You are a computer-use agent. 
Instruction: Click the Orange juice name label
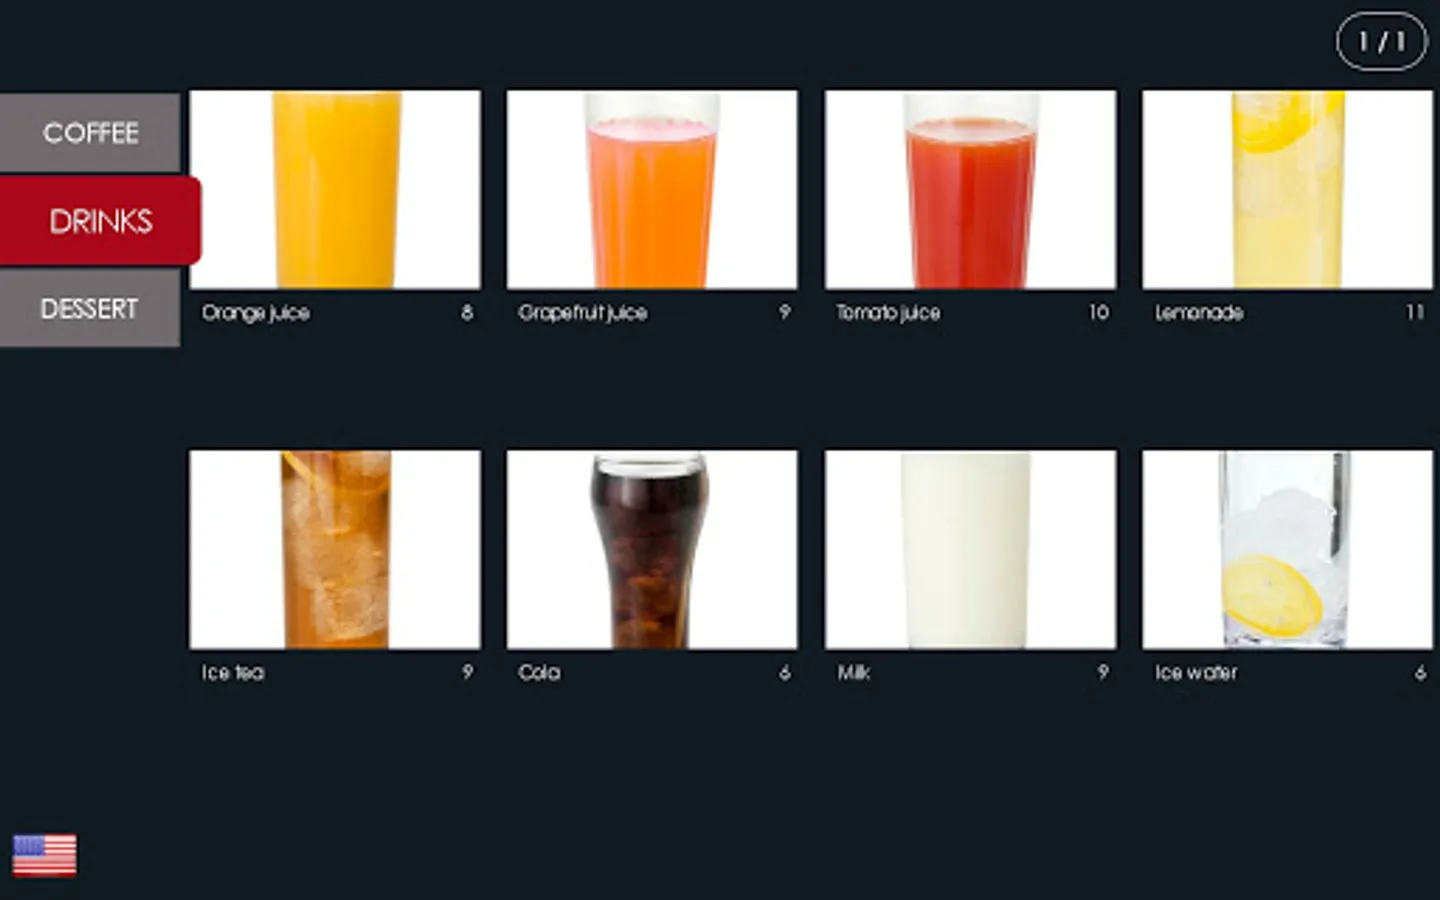256,313
